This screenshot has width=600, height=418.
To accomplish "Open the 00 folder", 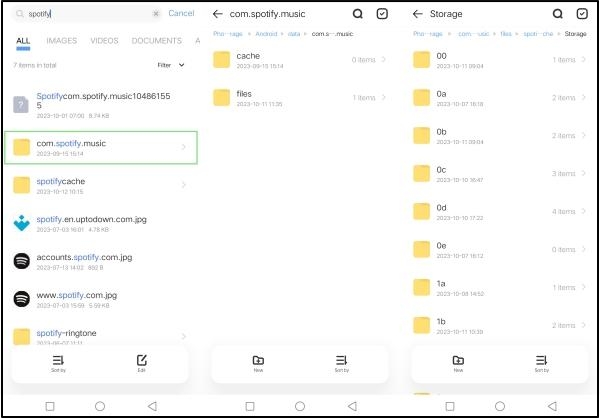I will pos(500,60).
